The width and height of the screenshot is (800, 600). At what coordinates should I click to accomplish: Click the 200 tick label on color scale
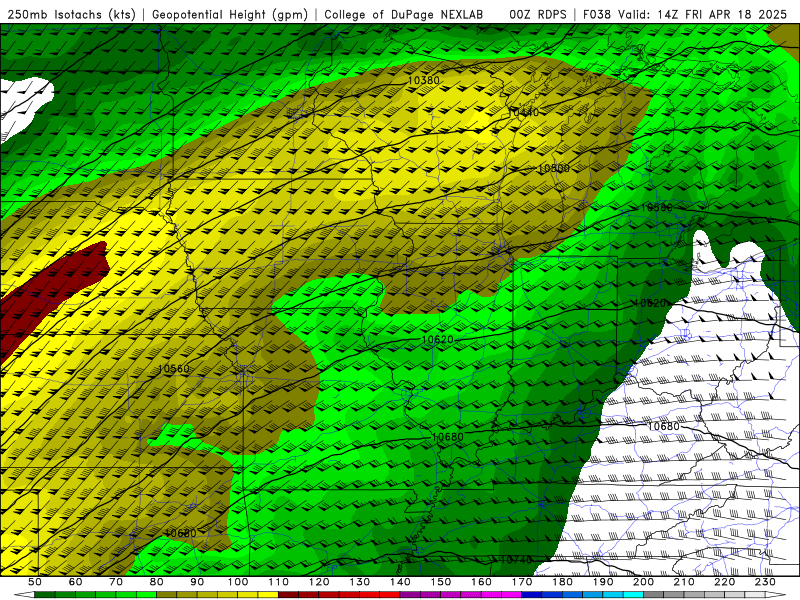(643, 582)
